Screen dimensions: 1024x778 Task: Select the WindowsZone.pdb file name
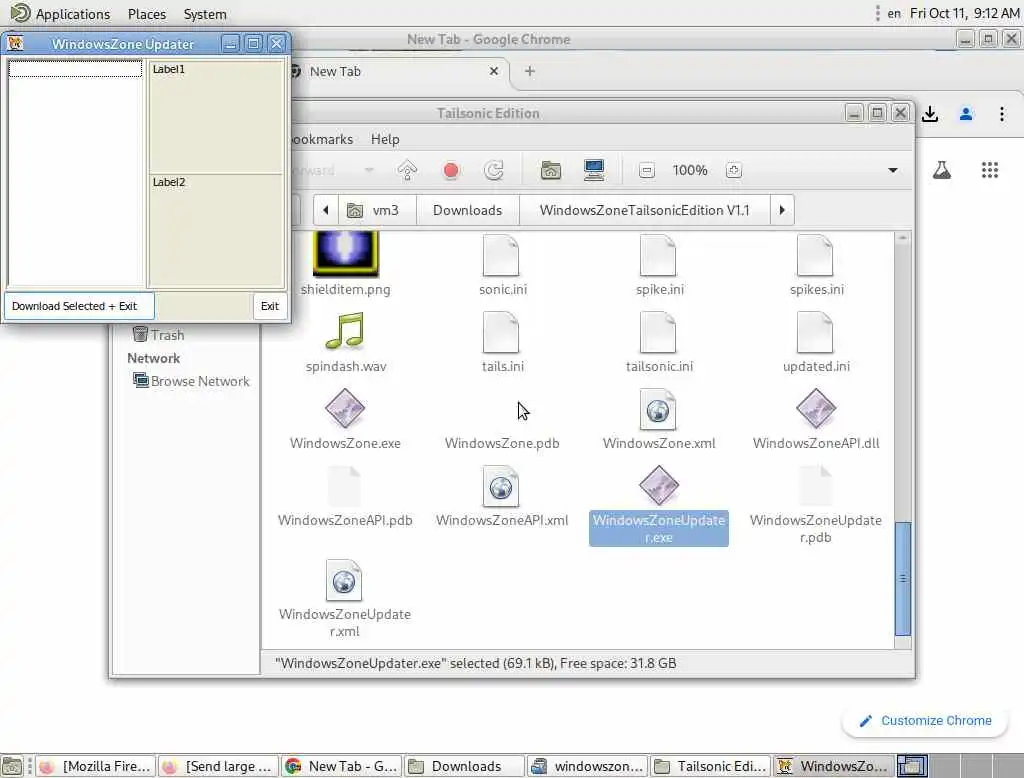(502, 444)
